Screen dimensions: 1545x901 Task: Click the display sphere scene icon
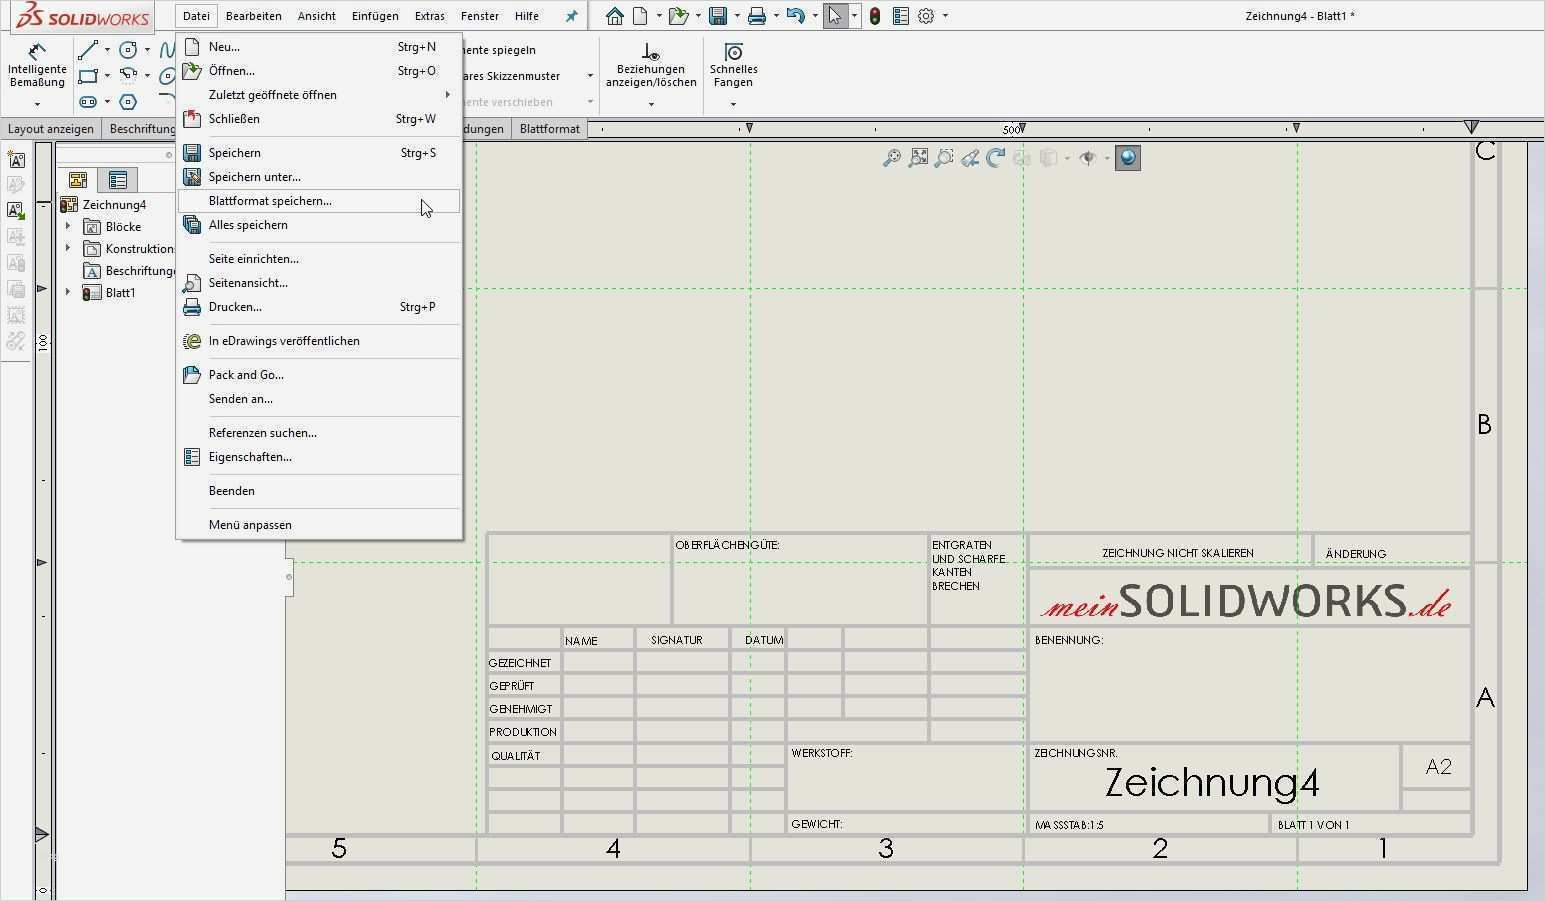pos(1128,158)
